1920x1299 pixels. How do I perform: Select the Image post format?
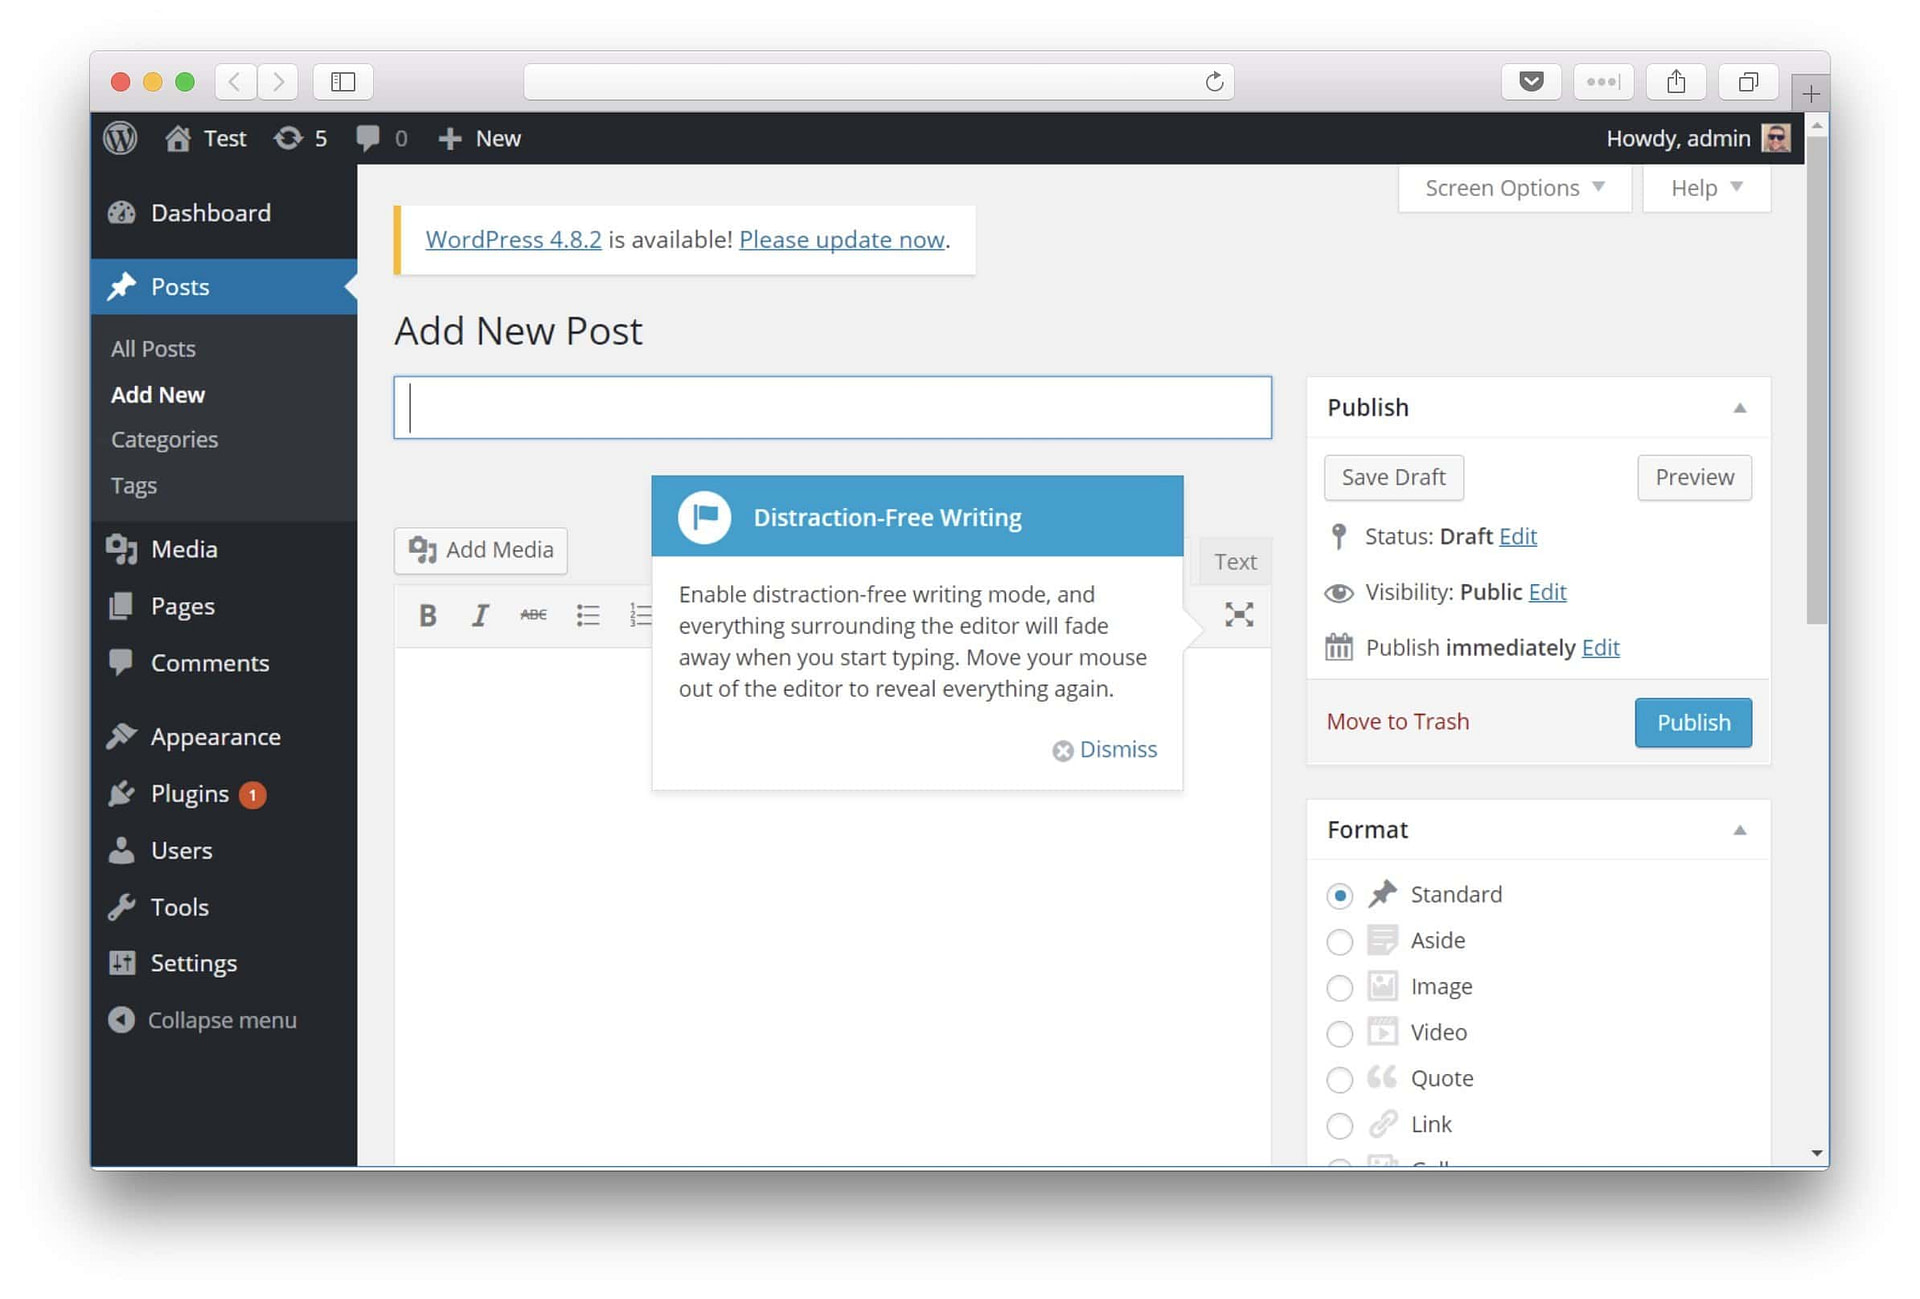point(1340,988)
